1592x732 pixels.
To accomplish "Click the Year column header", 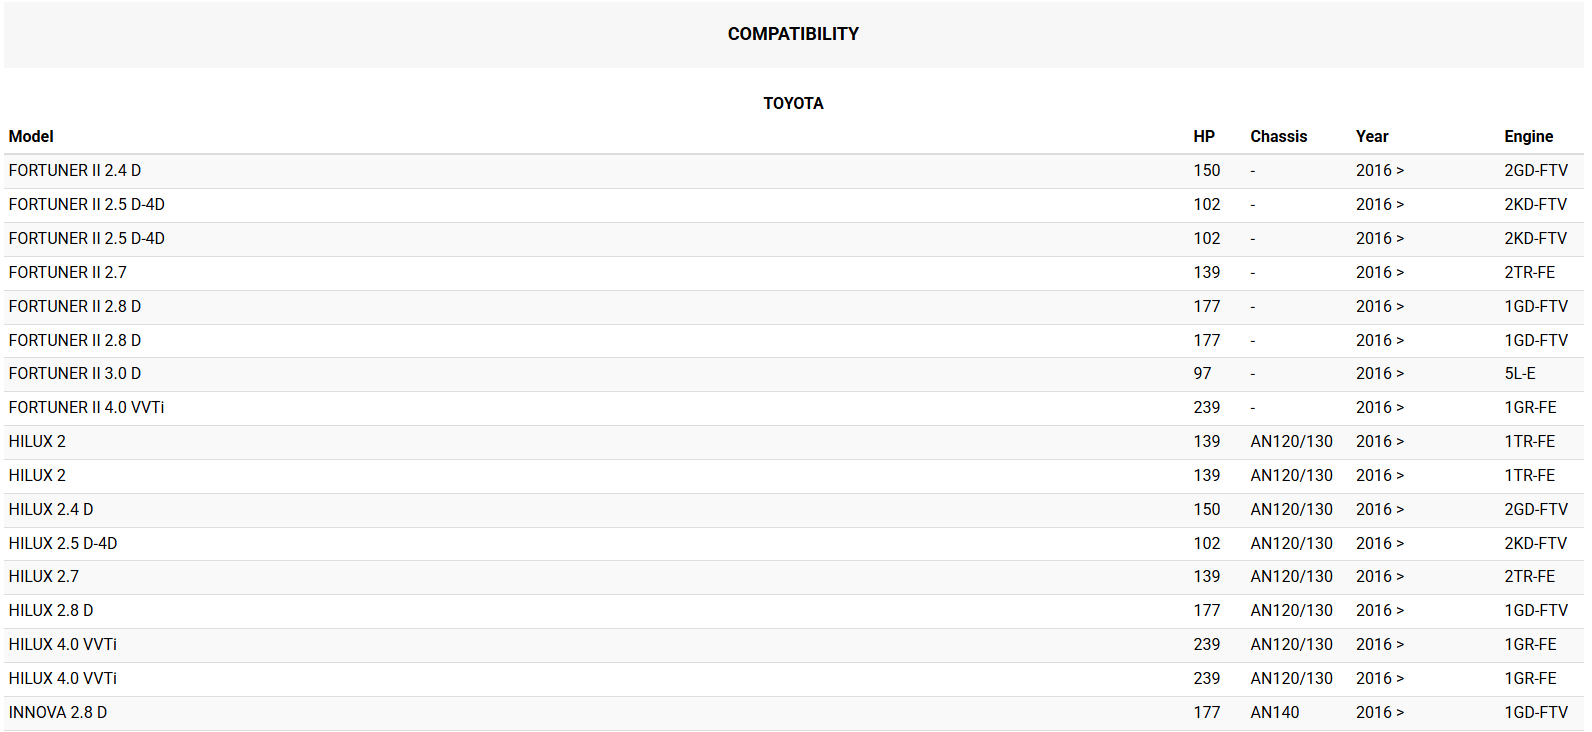I will tap(1372, 136).
